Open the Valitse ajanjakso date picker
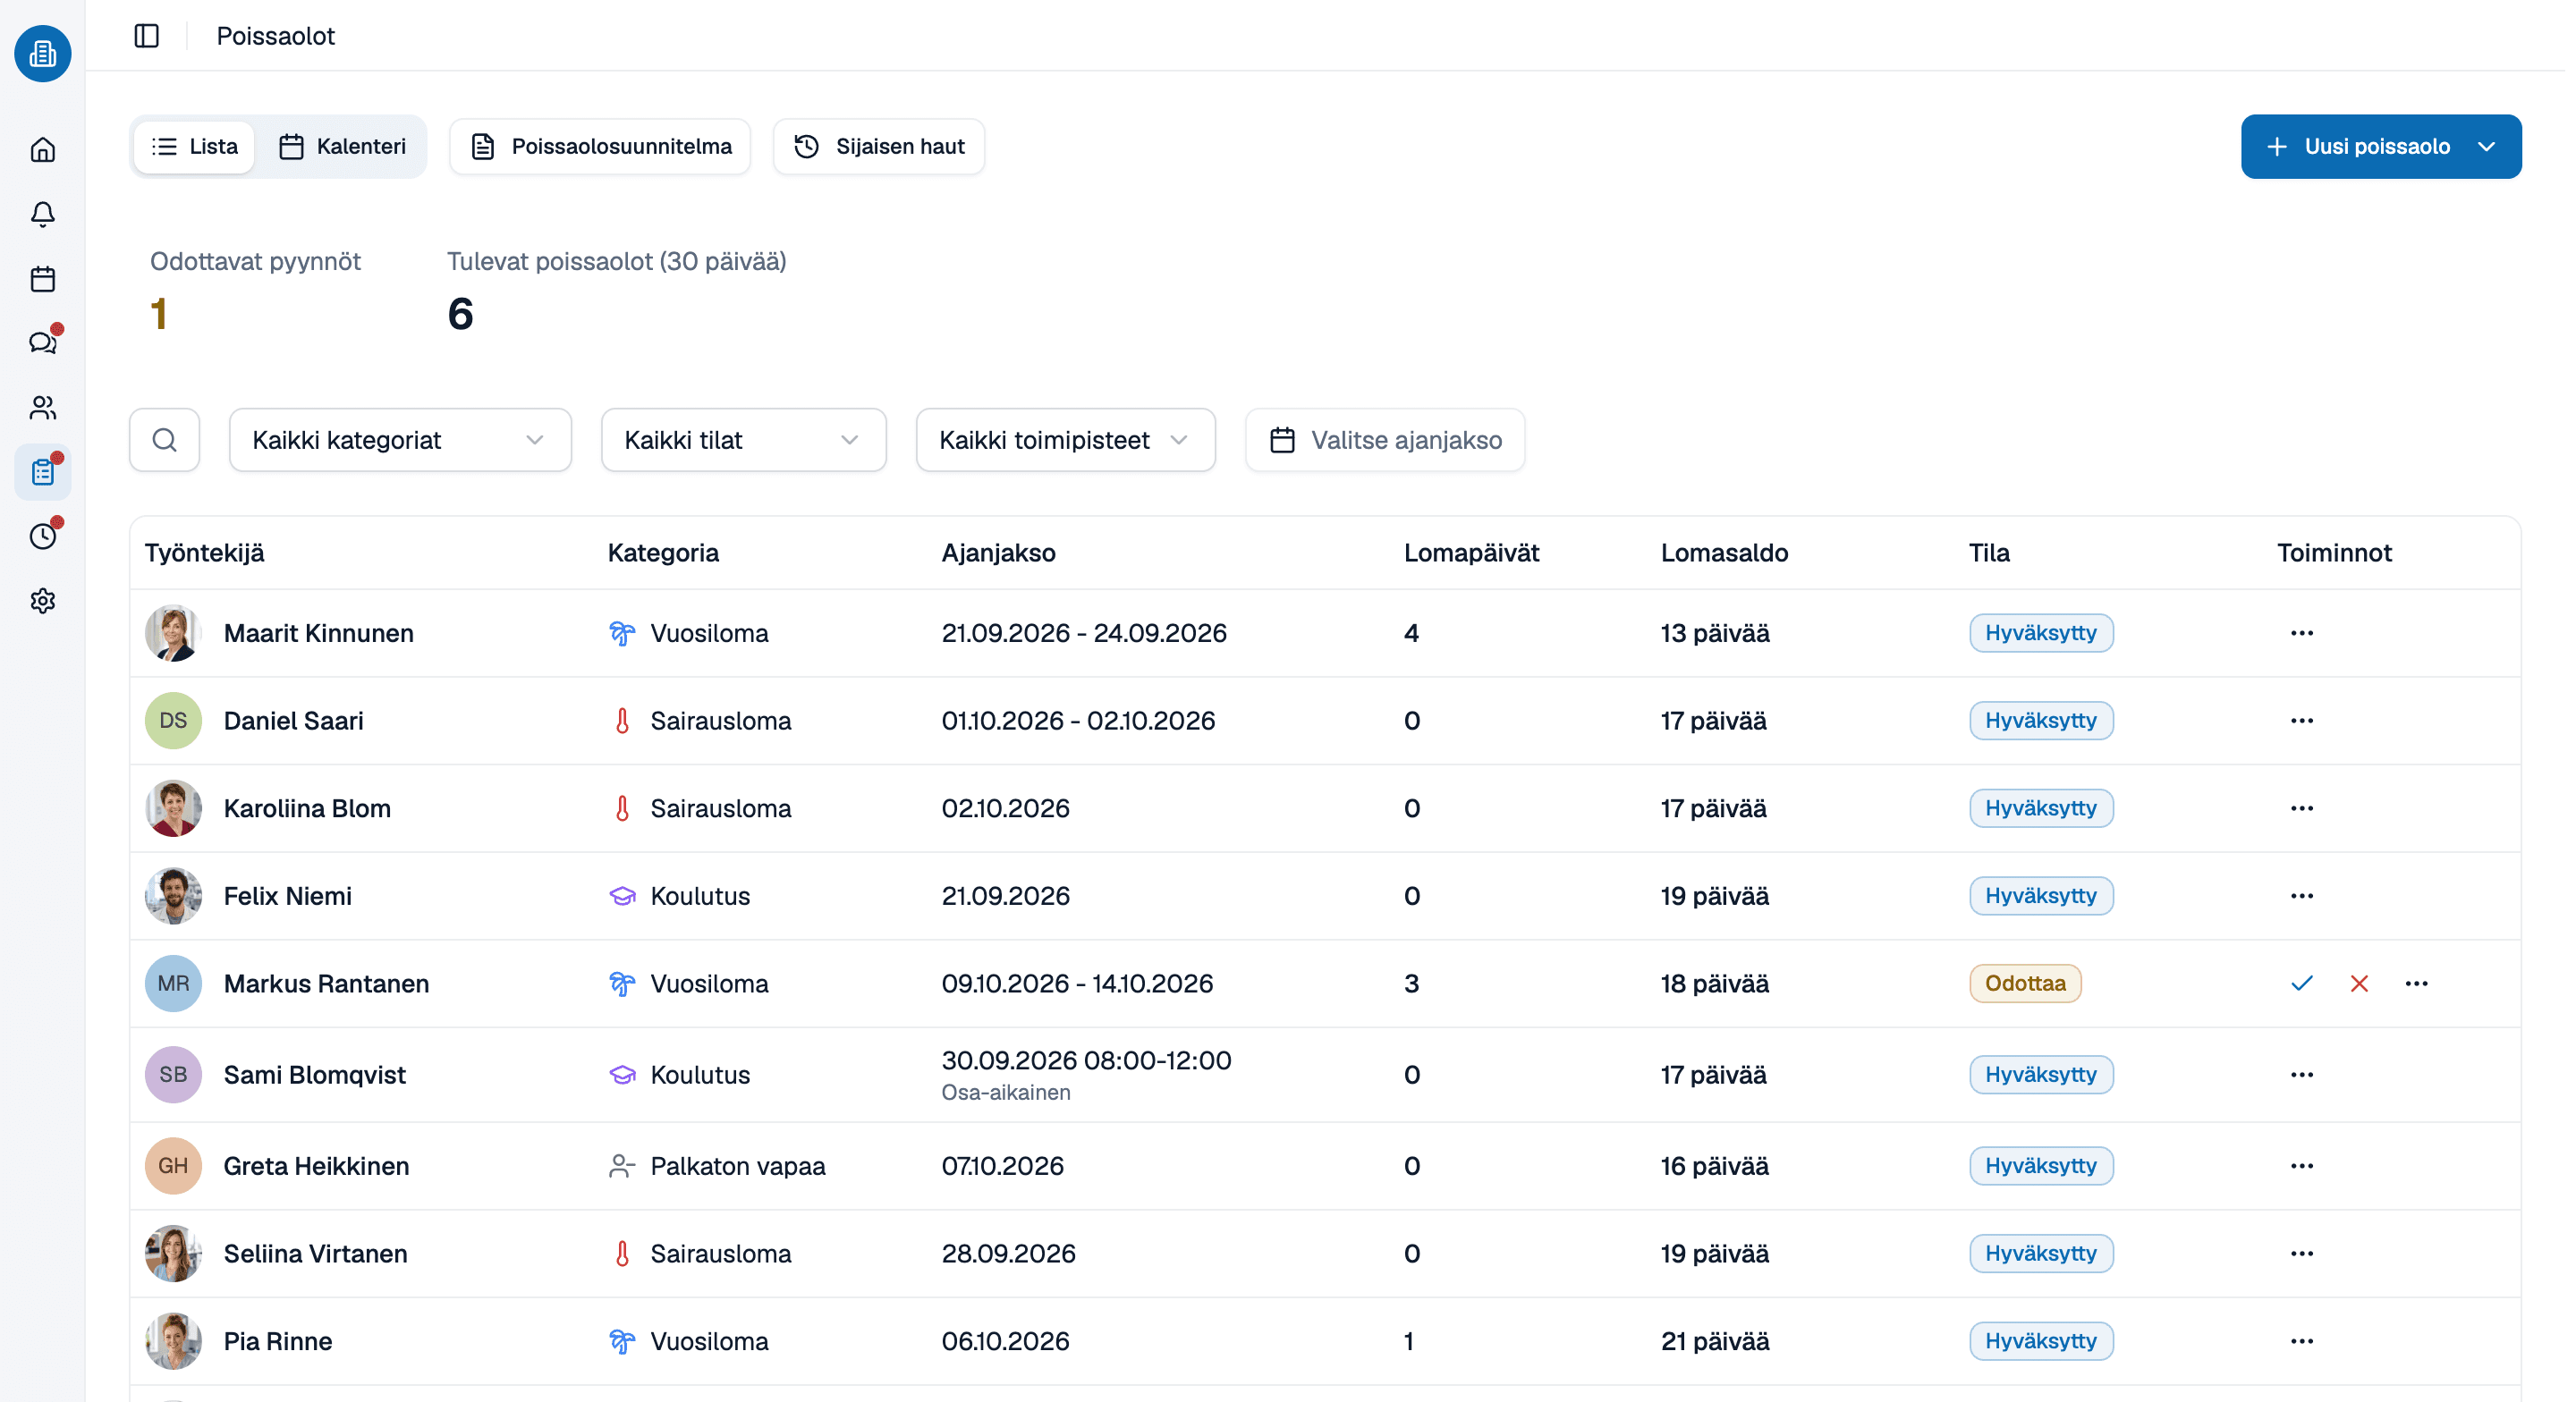Screen dimensions: 2576x1402 [1385, 440]
